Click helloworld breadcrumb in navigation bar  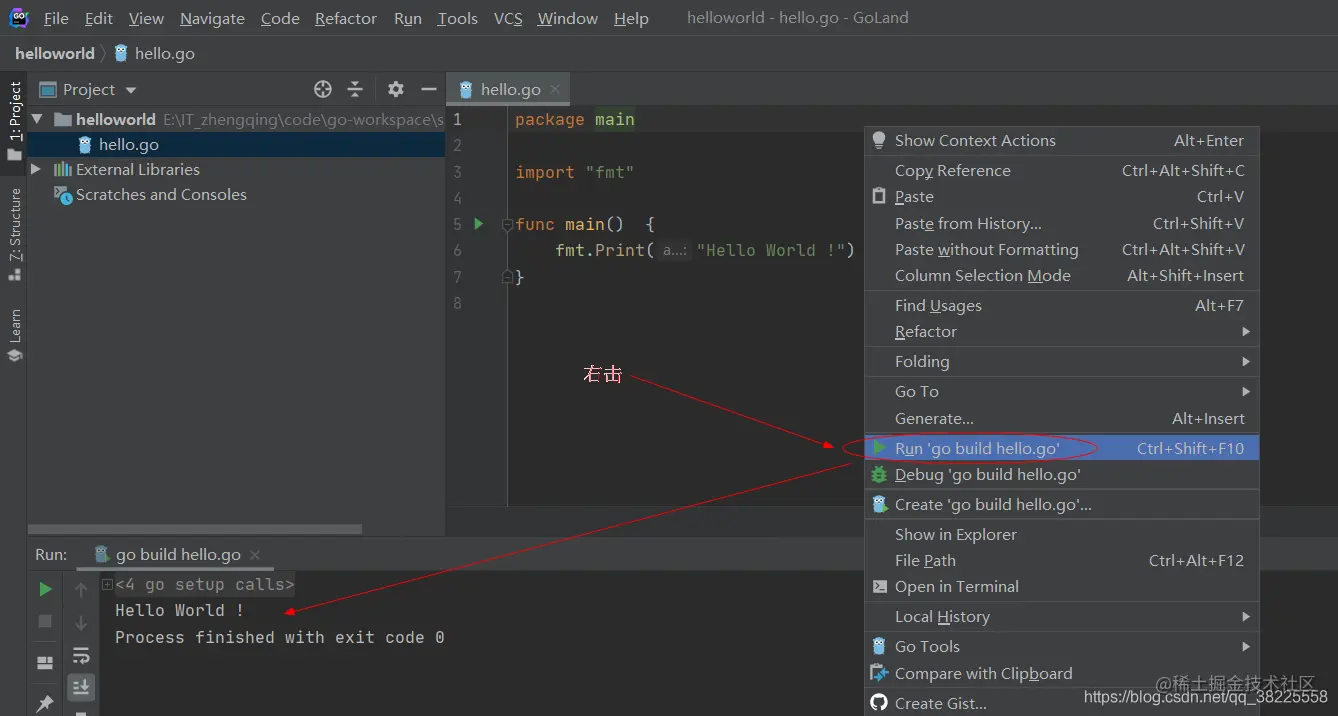55,53
